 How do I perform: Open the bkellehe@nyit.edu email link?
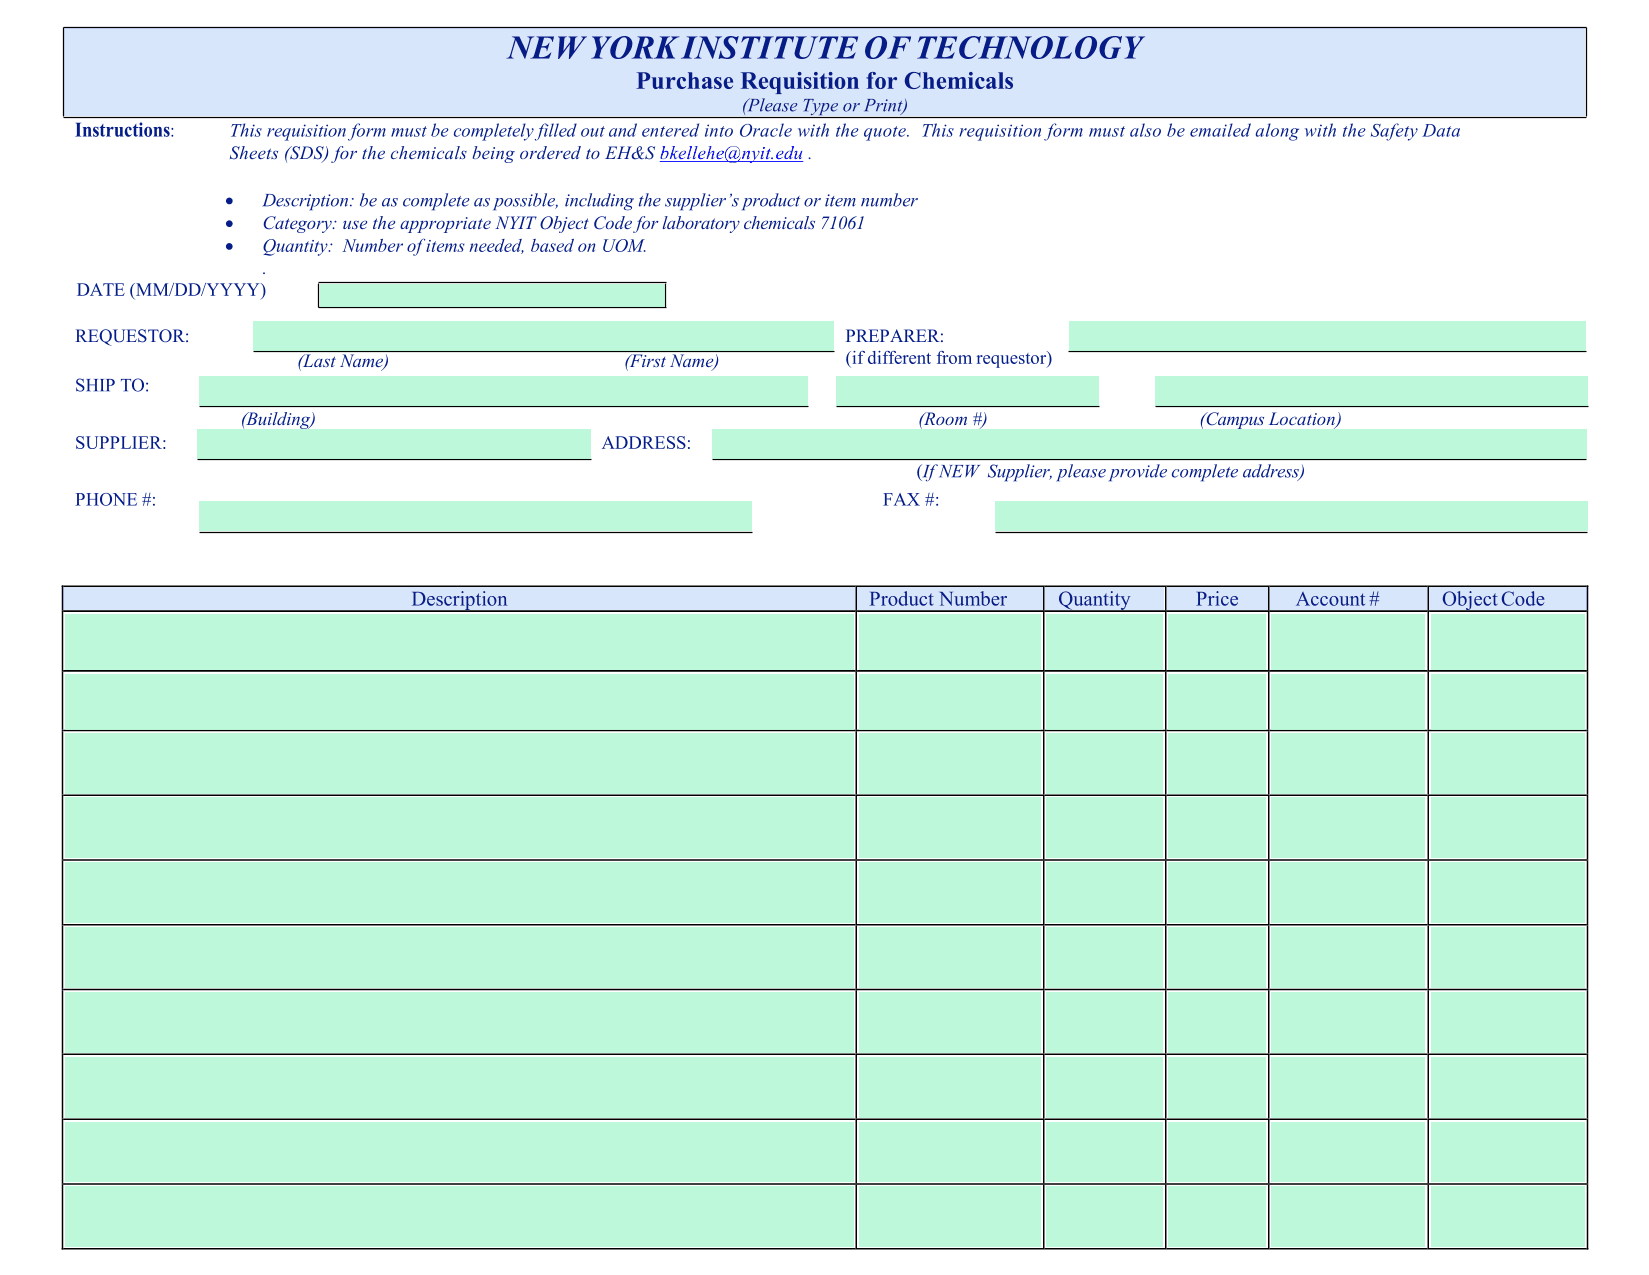tap(732, 154)
